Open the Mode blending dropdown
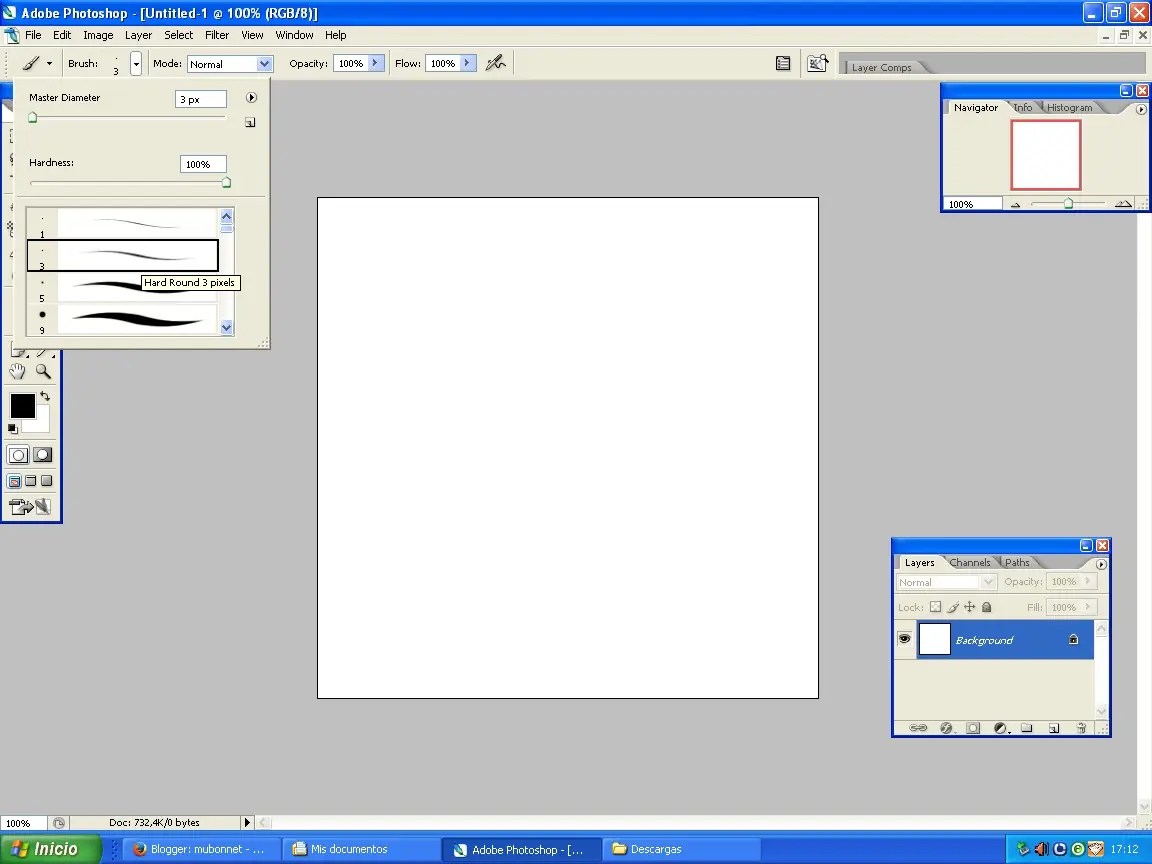1152x864 pixels. (x=264, y=64)
